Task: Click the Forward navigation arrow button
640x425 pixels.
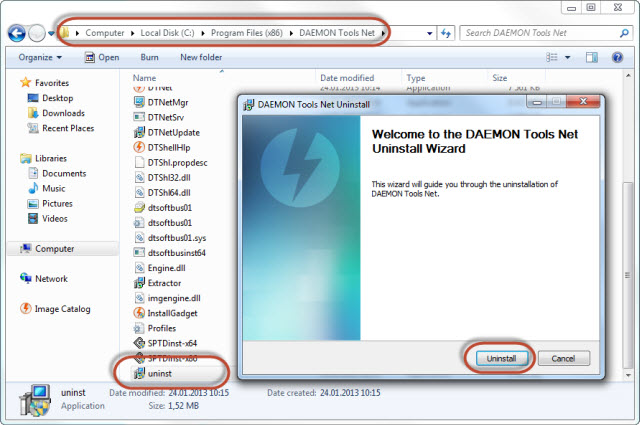Action: coord(37,33)
